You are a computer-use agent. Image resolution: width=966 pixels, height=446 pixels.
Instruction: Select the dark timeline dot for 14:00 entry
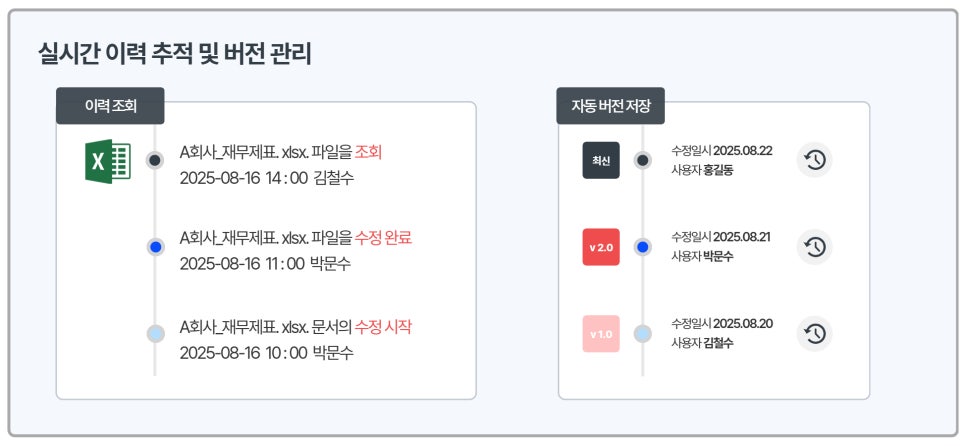155,160
